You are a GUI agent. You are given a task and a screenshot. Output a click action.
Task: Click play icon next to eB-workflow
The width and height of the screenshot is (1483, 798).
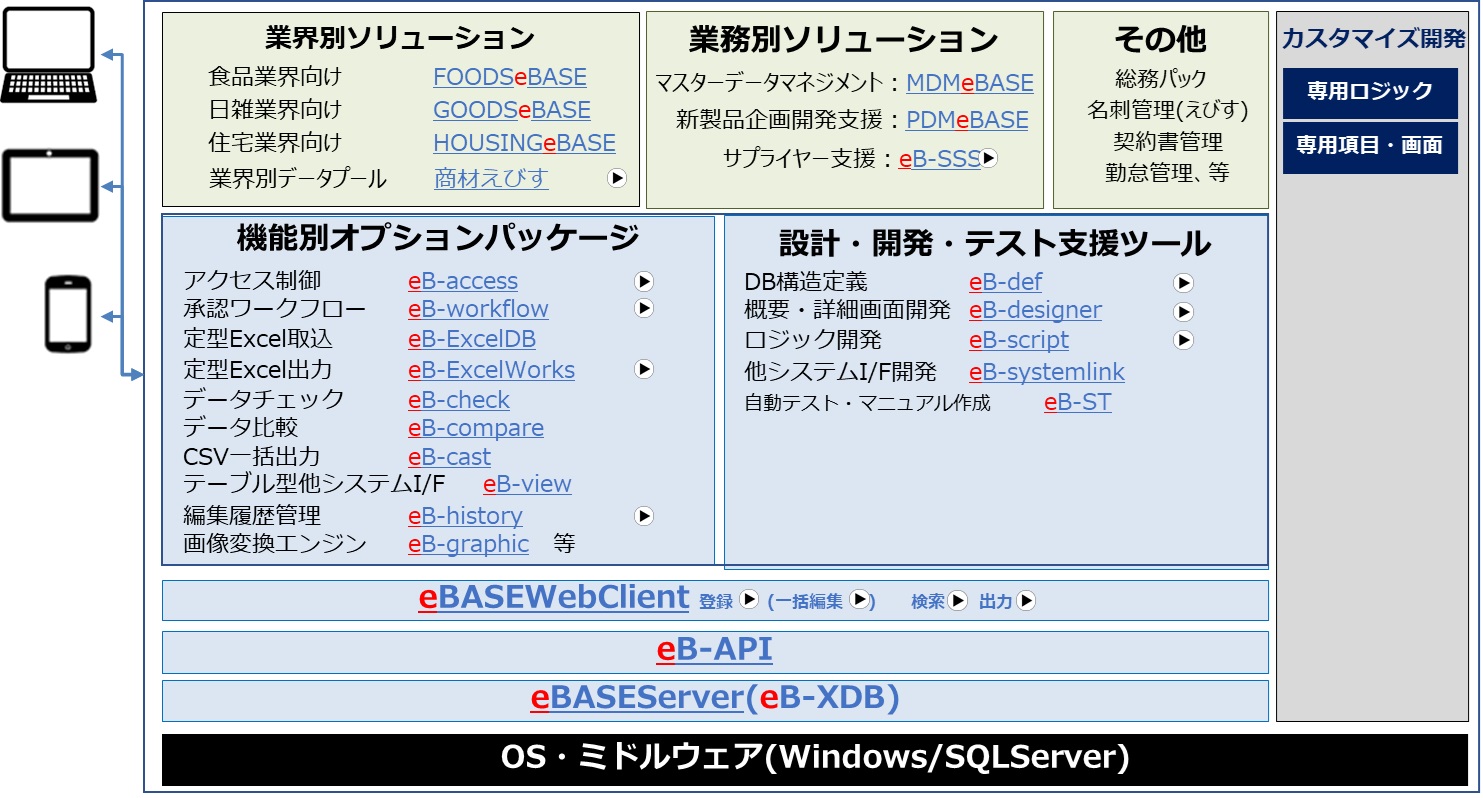pyautogui.click(x=644, y=309)
